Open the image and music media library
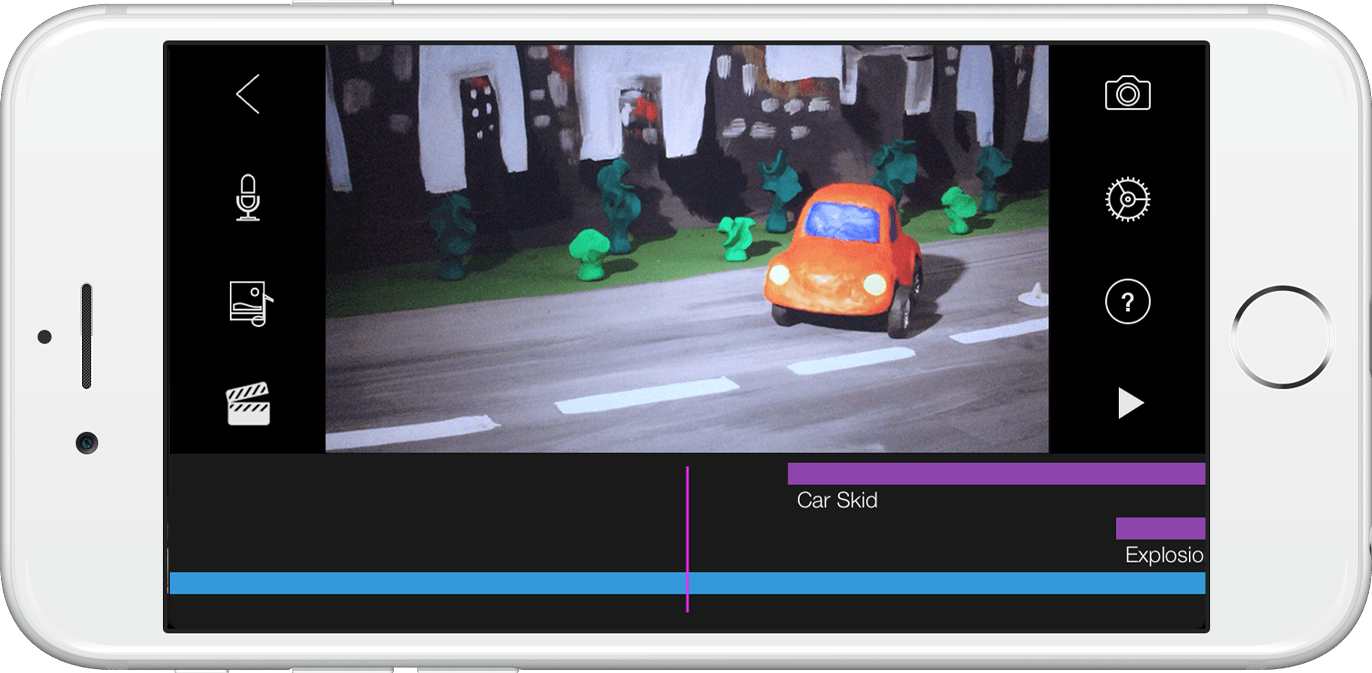This screenshot has height=673, width=1372. (250, 304)
